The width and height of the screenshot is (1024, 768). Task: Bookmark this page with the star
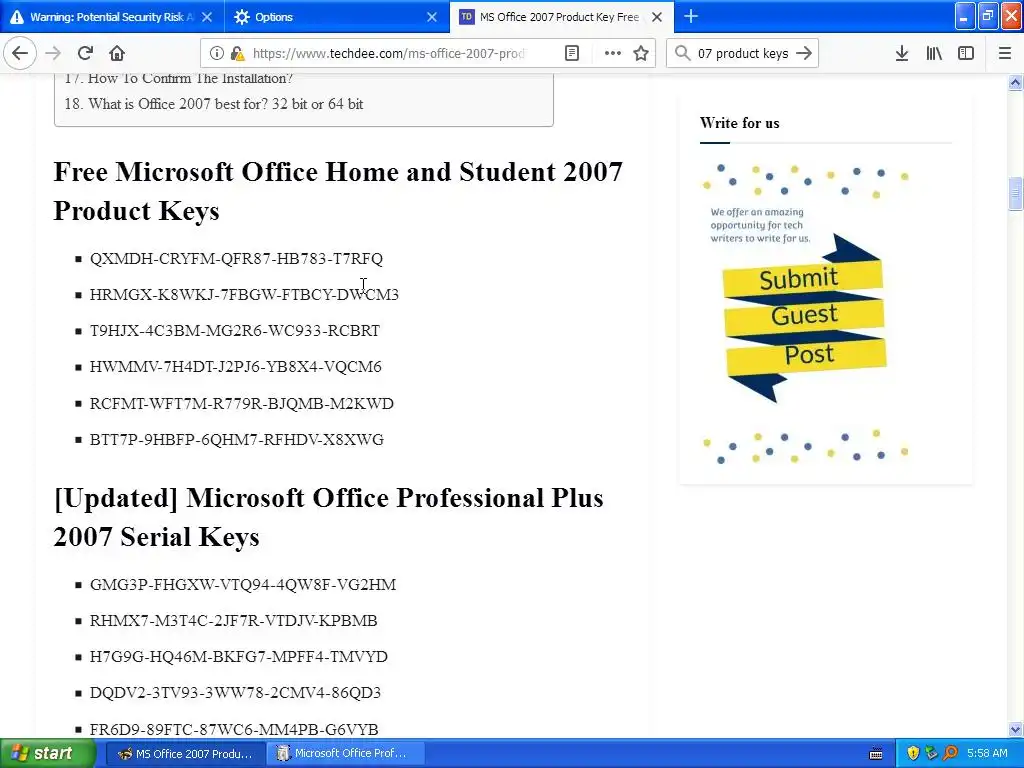click(641, 54)
